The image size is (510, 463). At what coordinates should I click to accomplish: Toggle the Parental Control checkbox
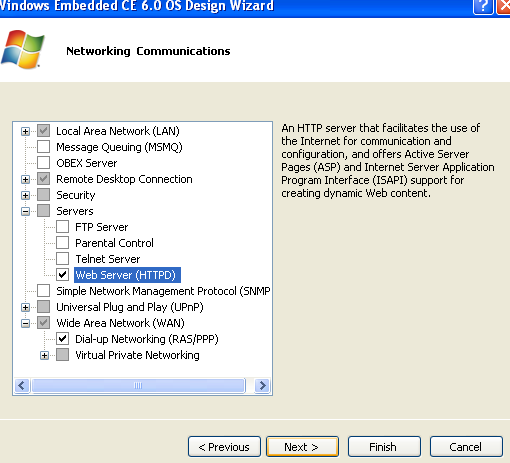click(62, 242)
